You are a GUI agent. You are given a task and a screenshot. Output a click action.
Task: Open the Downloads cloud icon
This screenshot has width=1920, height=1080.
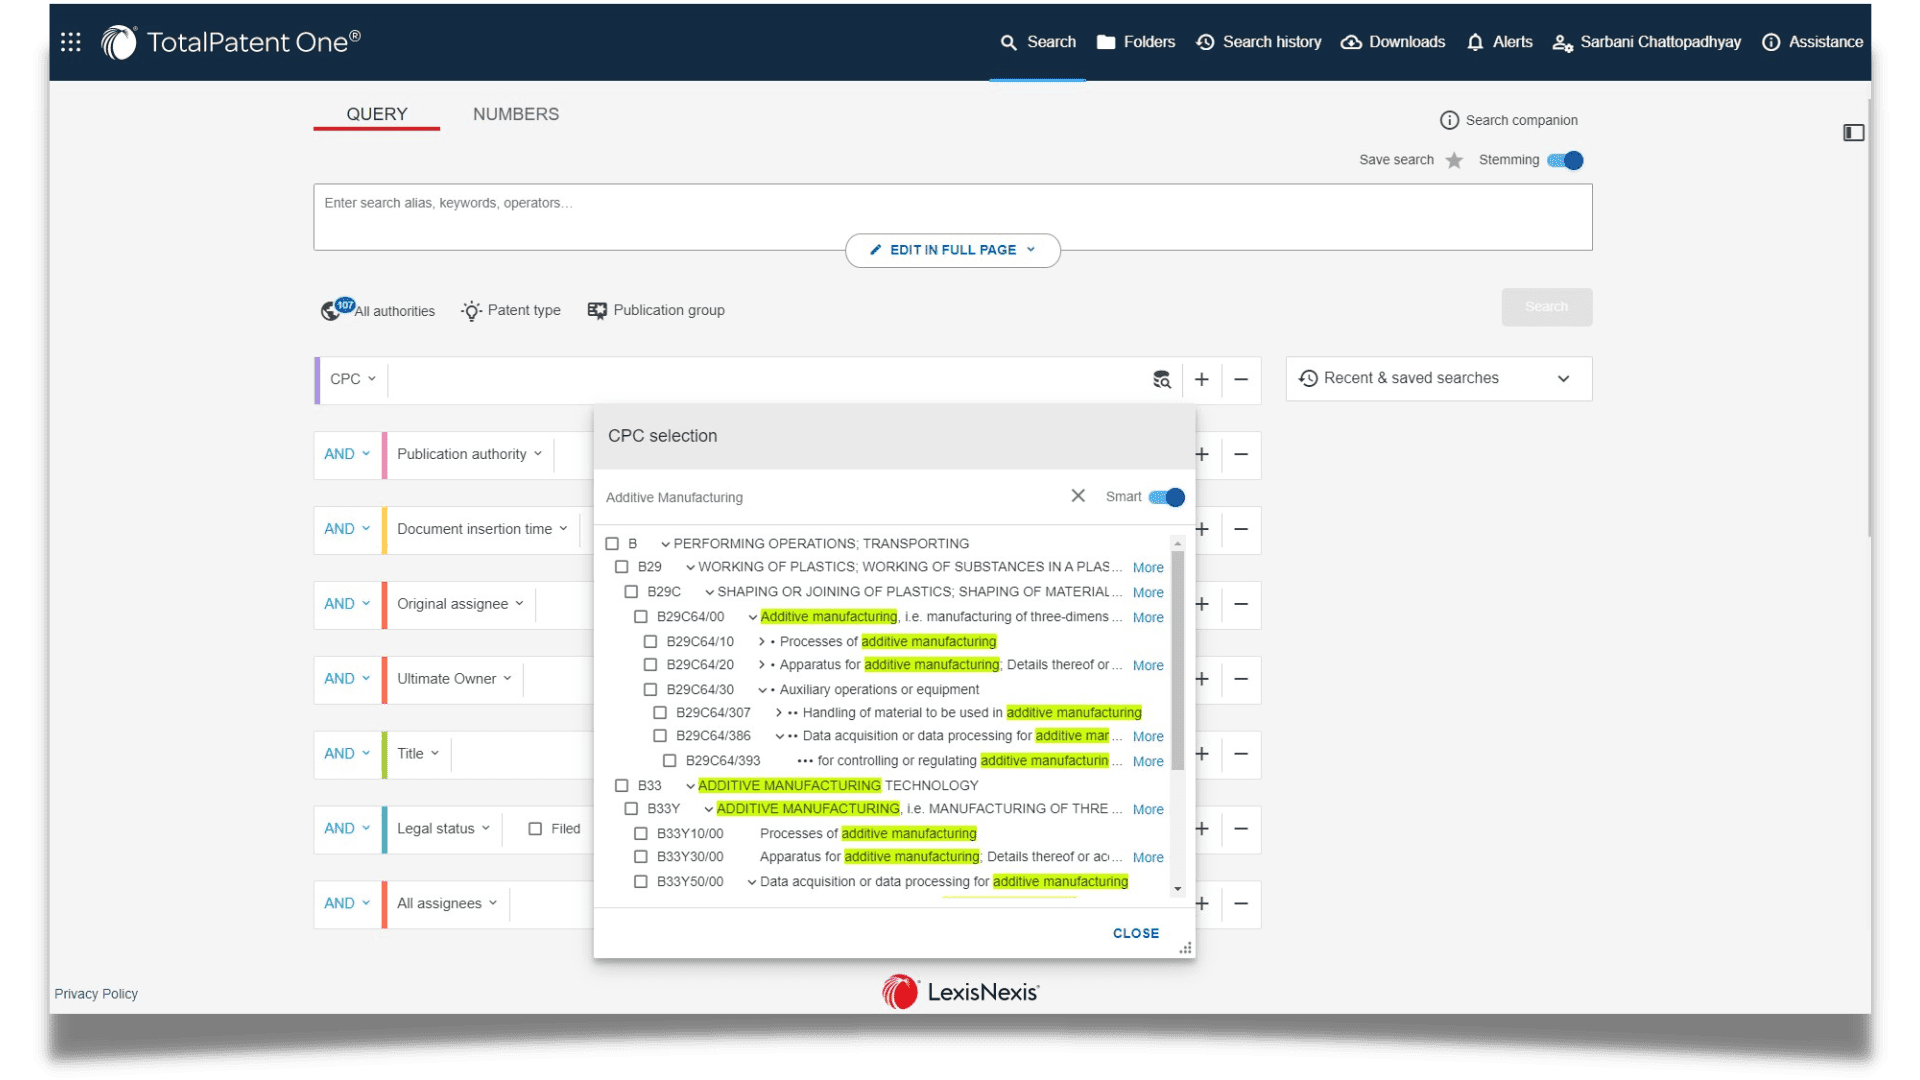point(1351,42)
